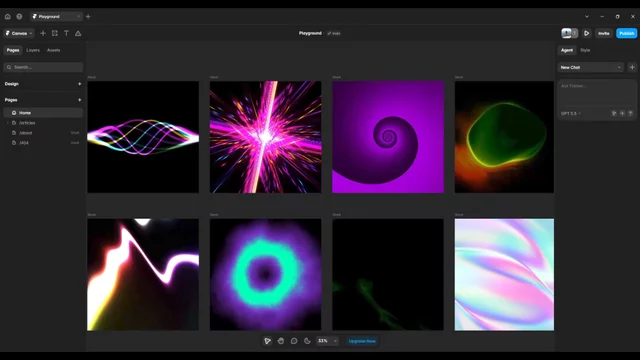The image size is (640, 360).
Task: Send the Ask Framer prompt arrow
Action: click(x=630, y=113)
